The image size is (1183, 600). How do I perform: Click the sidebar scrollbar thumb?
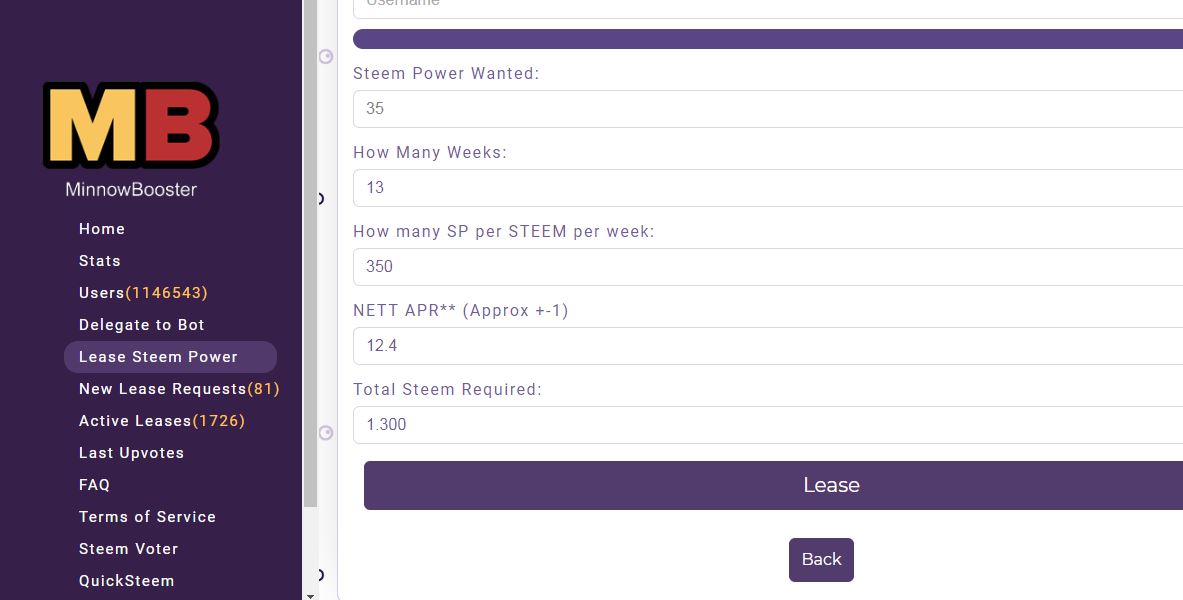pos(310,254)
